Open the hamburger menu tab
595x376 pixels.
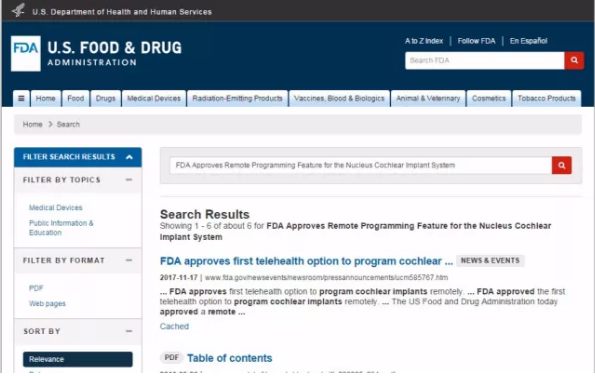point(21,99)
